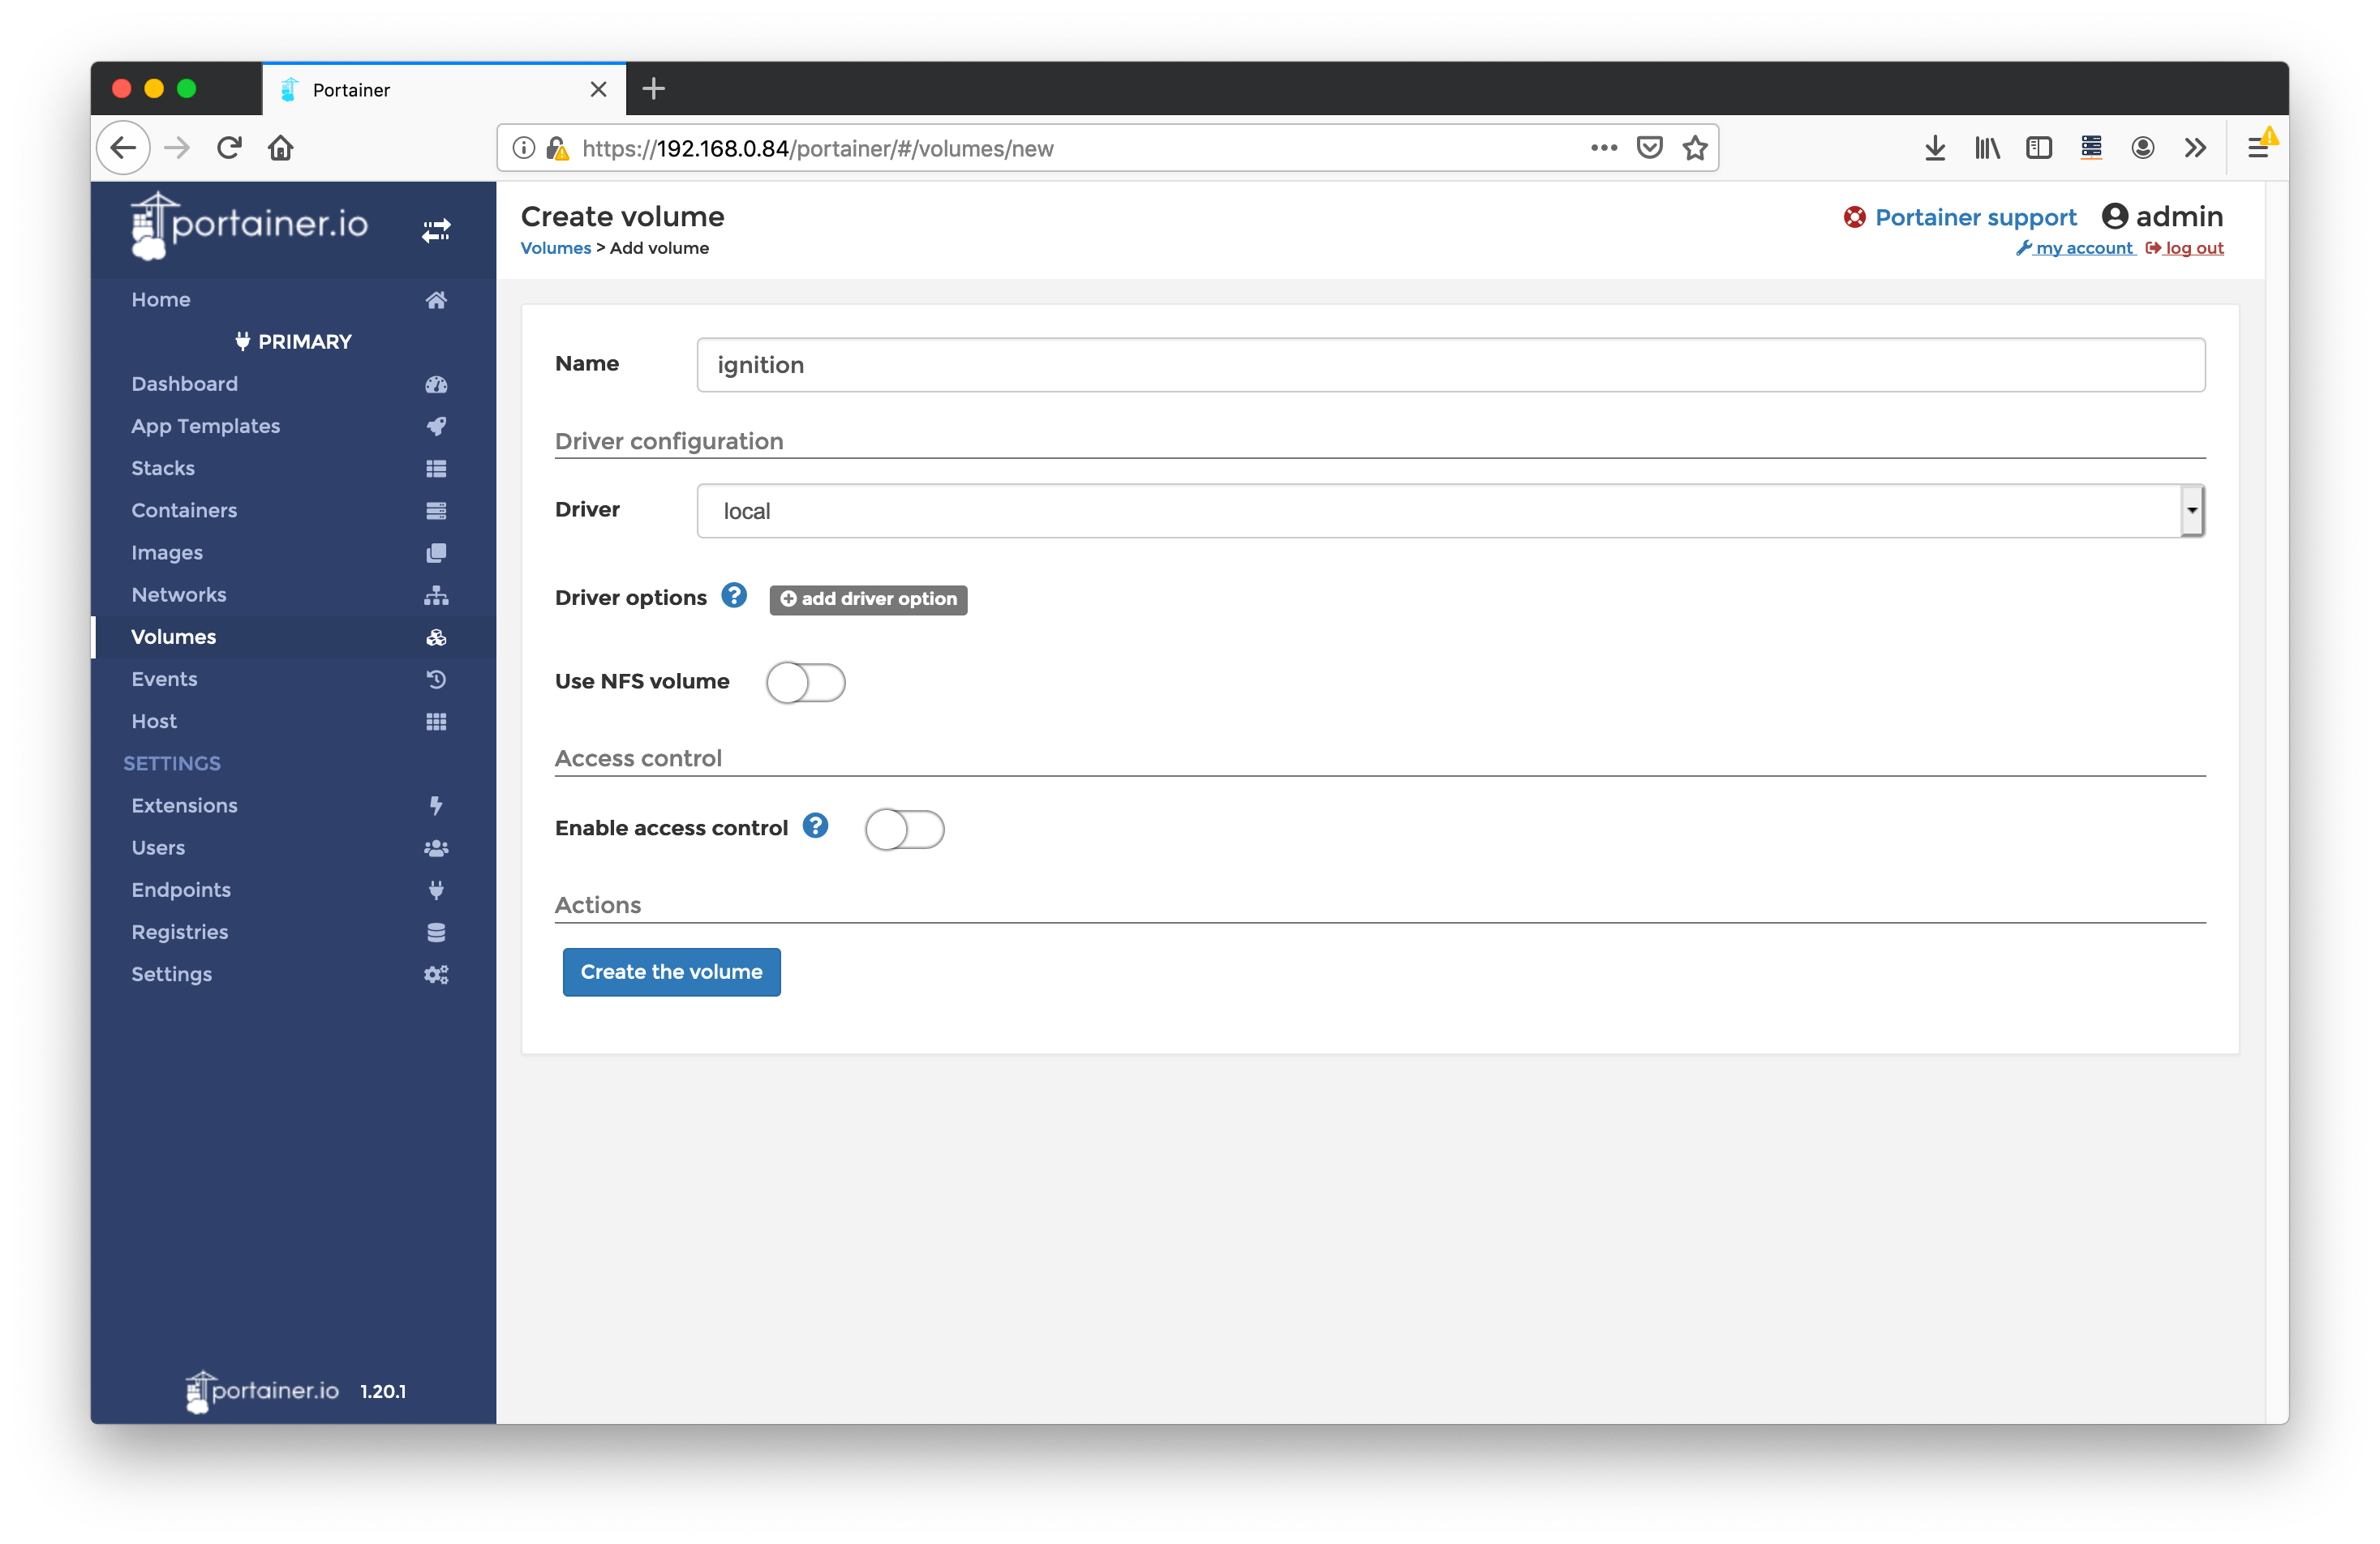Reload the current browser page
This screenshot has width=2380, height=1544.
(x=229, y=148)
